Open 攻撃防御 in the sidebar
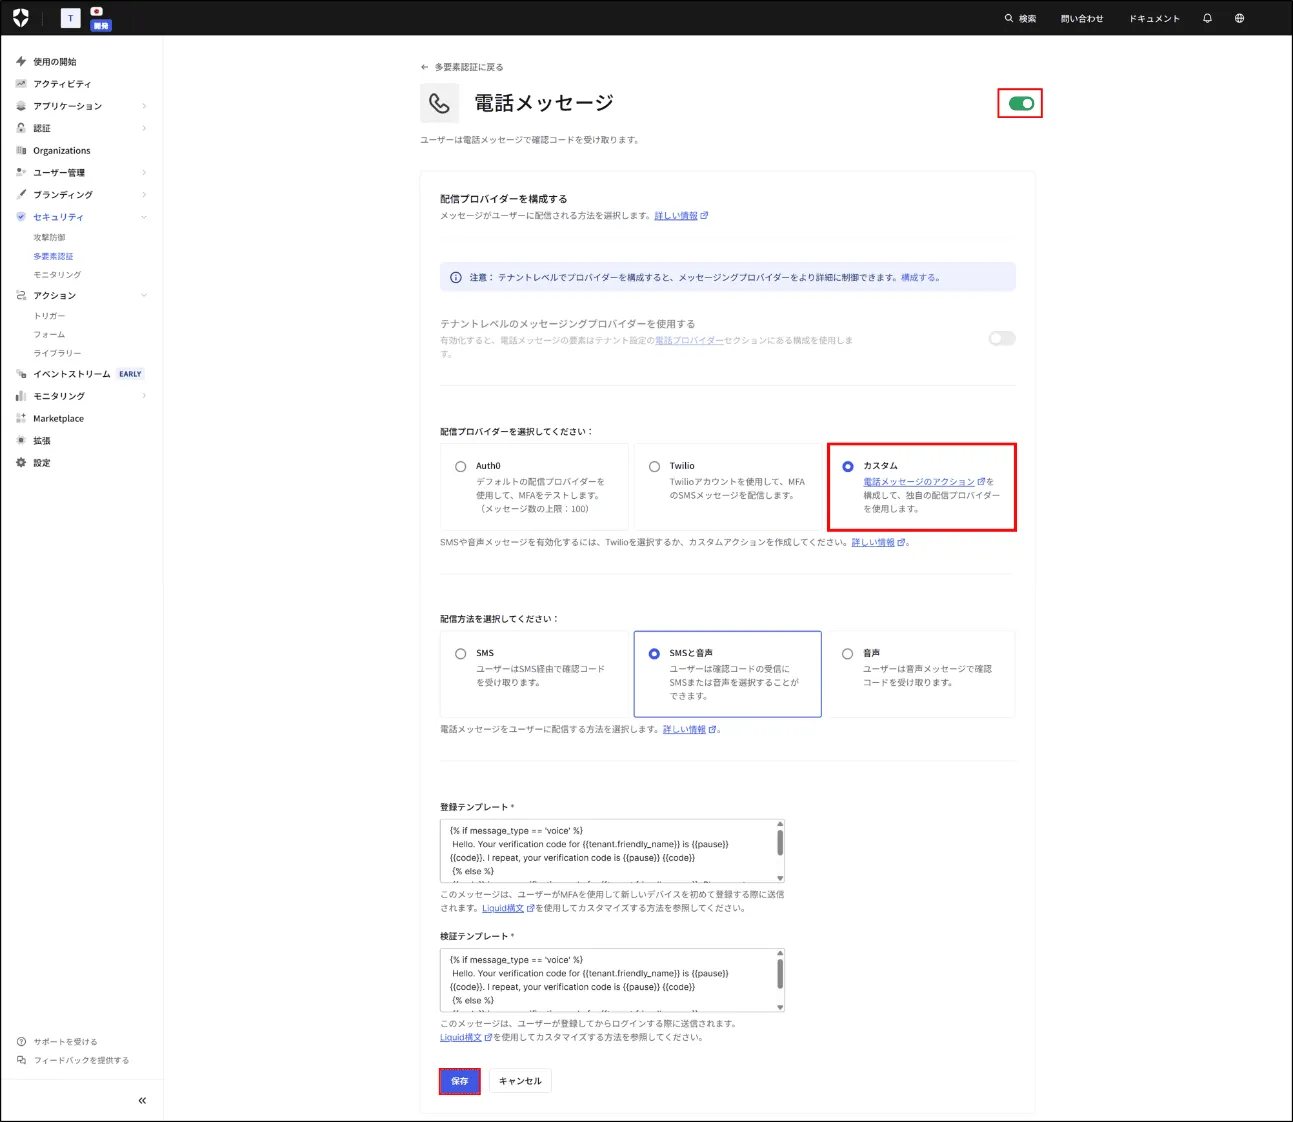Image resolution: width=1293 pixels, height=1122 pixels. (49, 238)
